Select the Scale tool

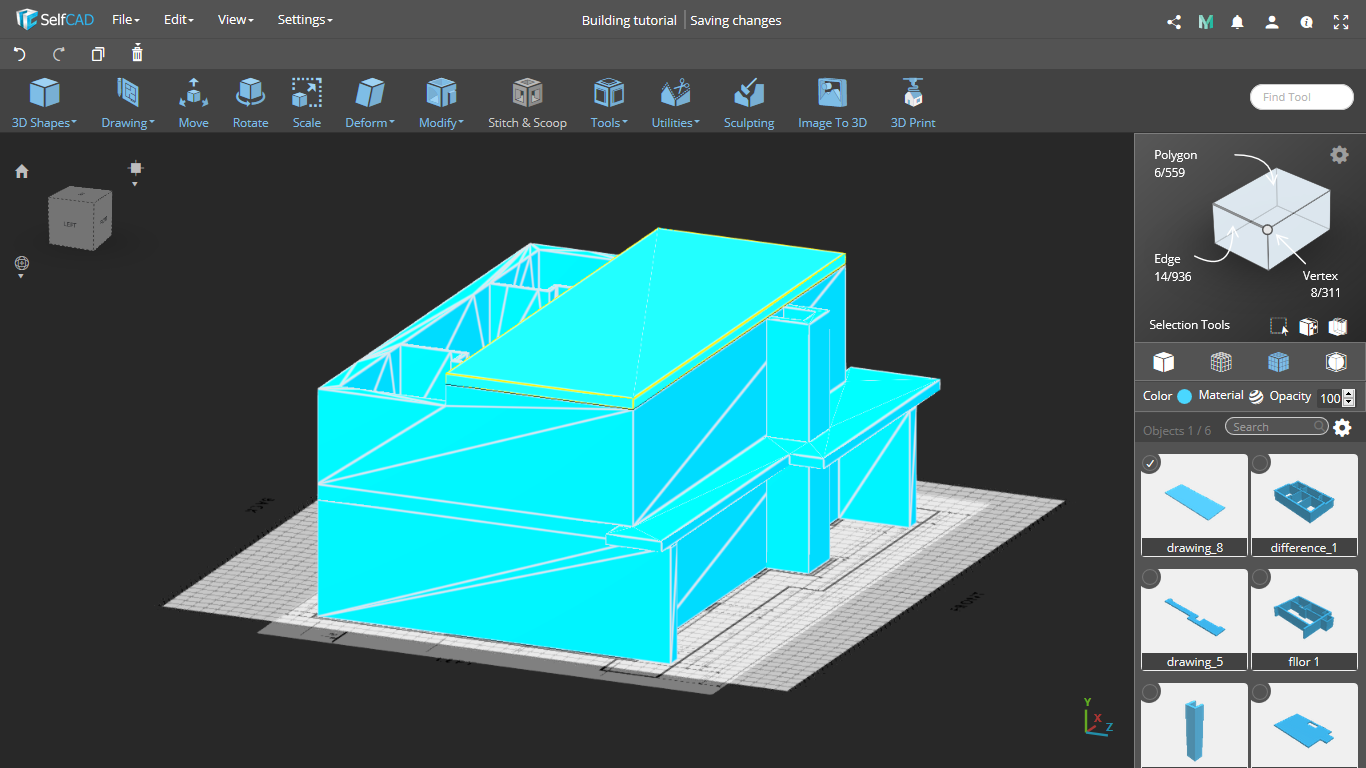point(307,104)
